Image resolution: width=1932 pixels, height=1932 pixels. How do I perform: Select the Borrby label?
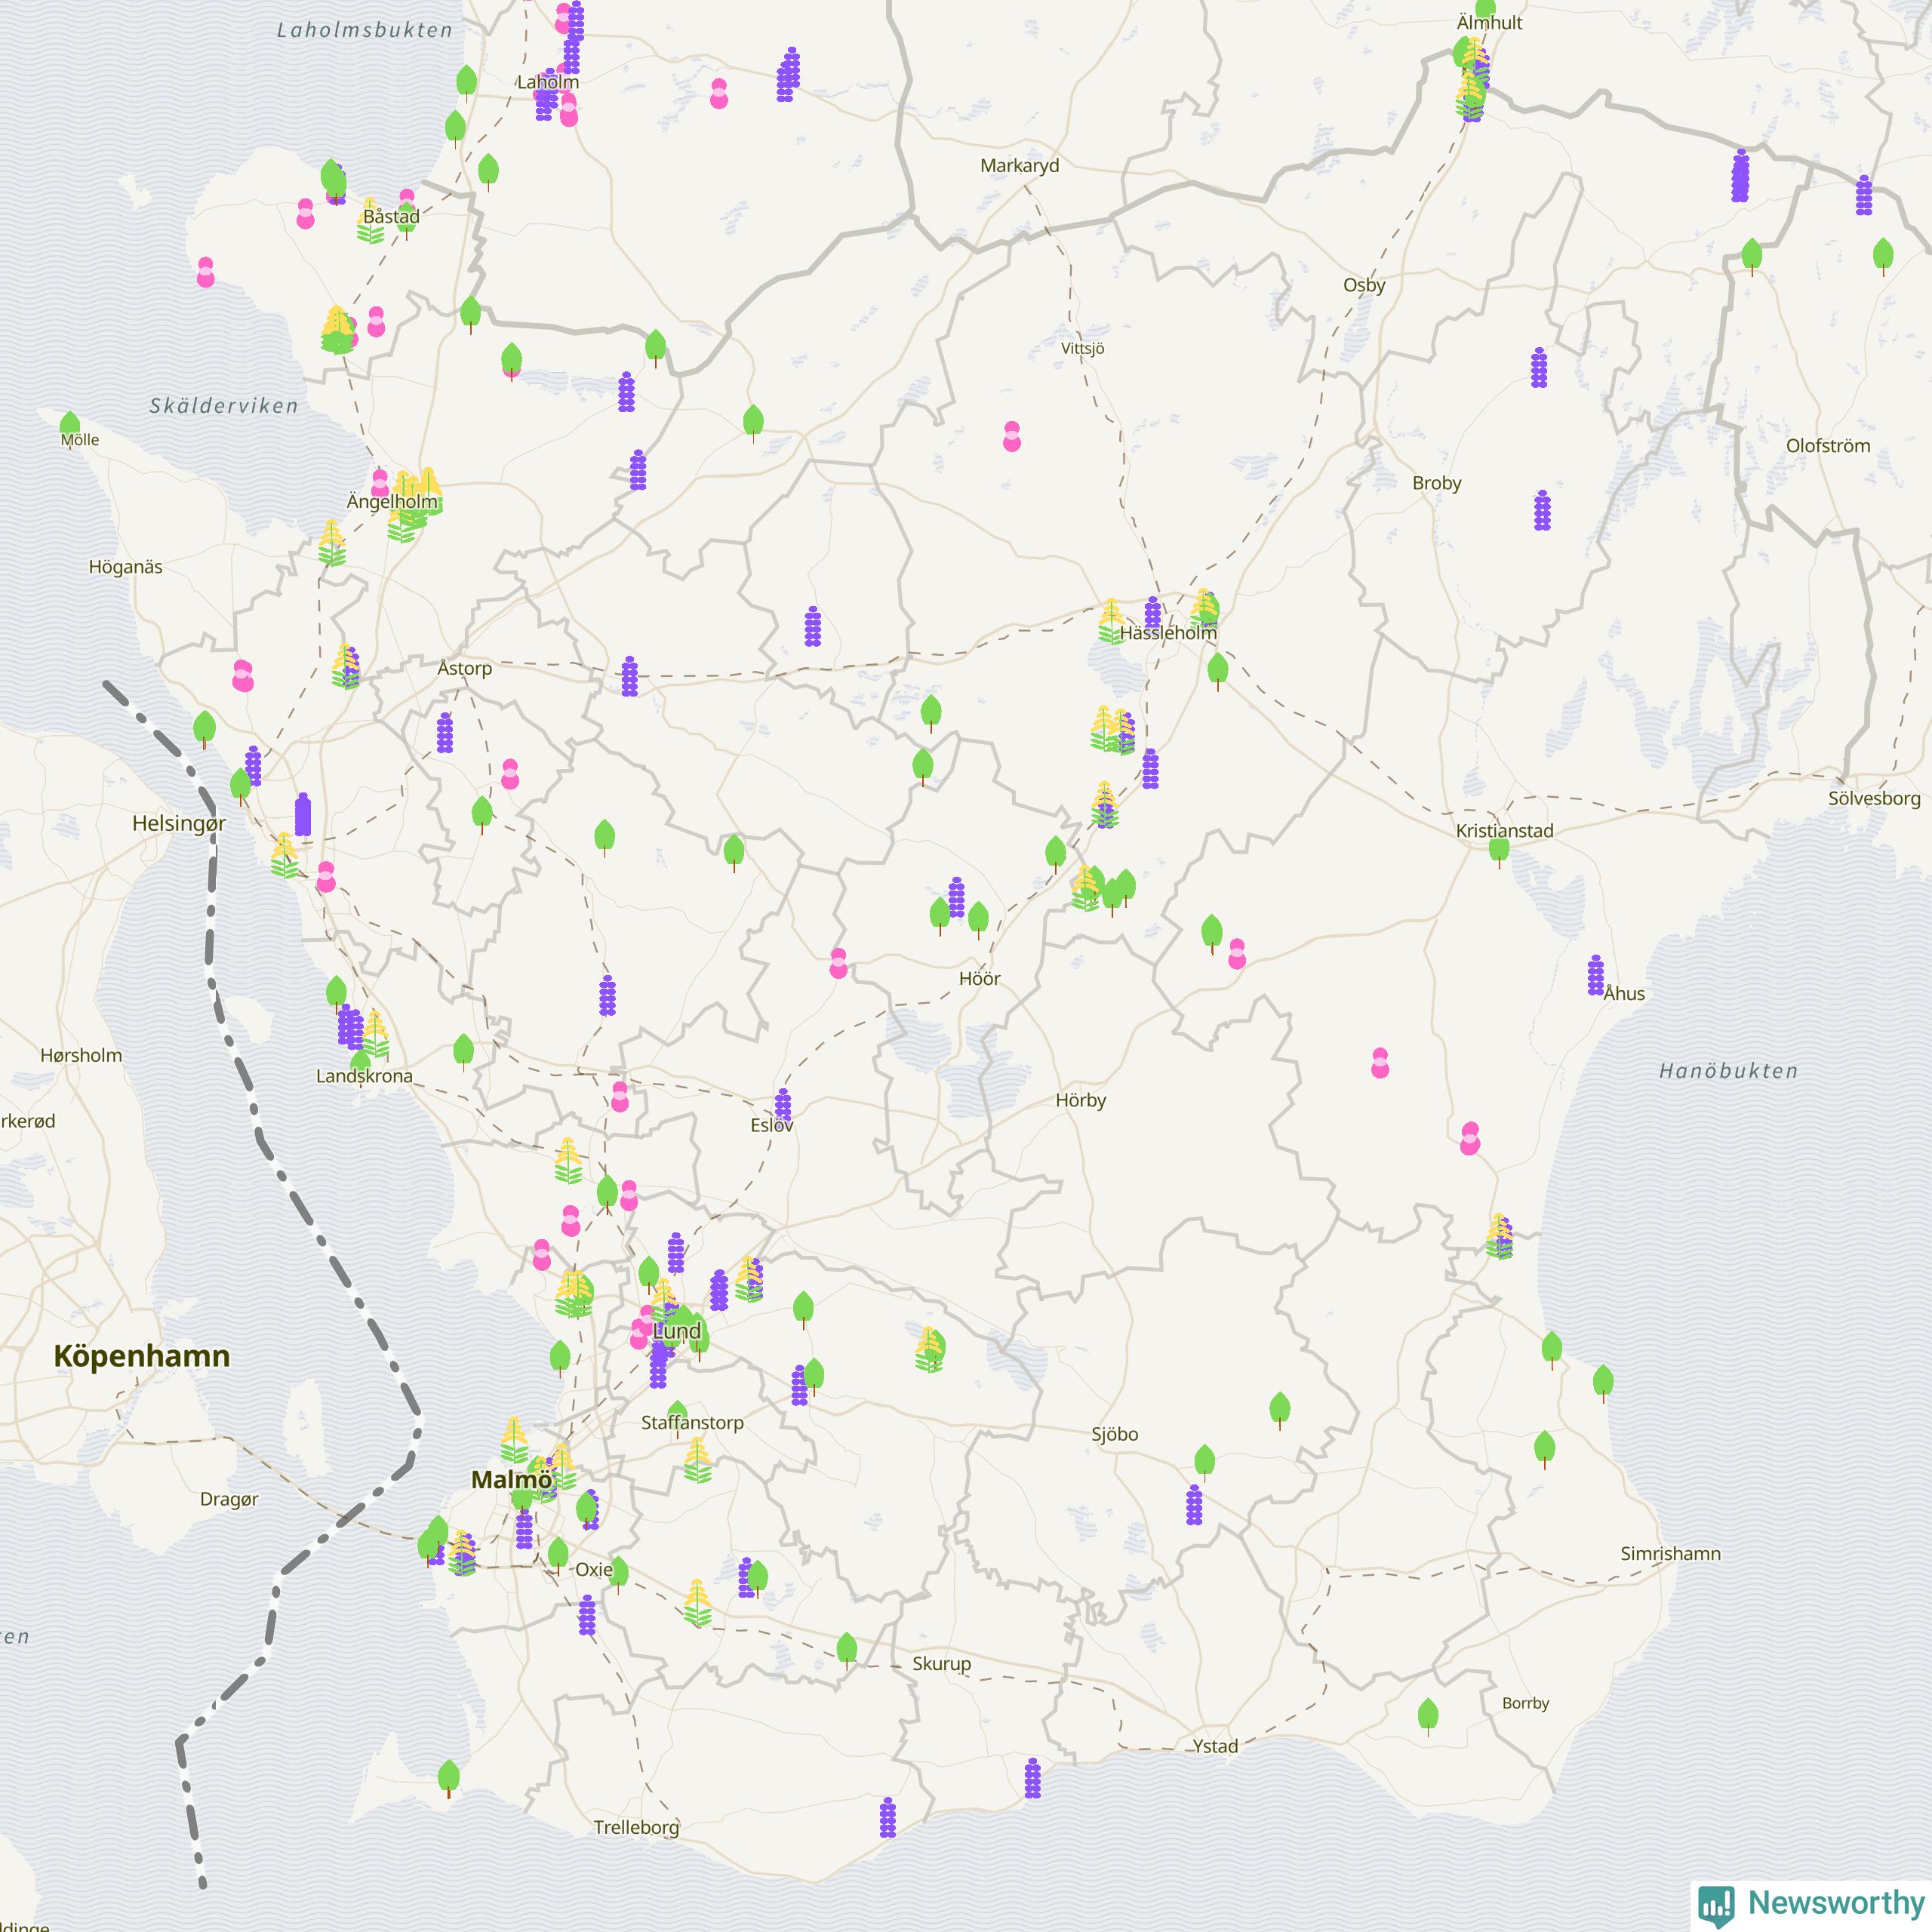pyautogui.click(x=1525, y=1703)
